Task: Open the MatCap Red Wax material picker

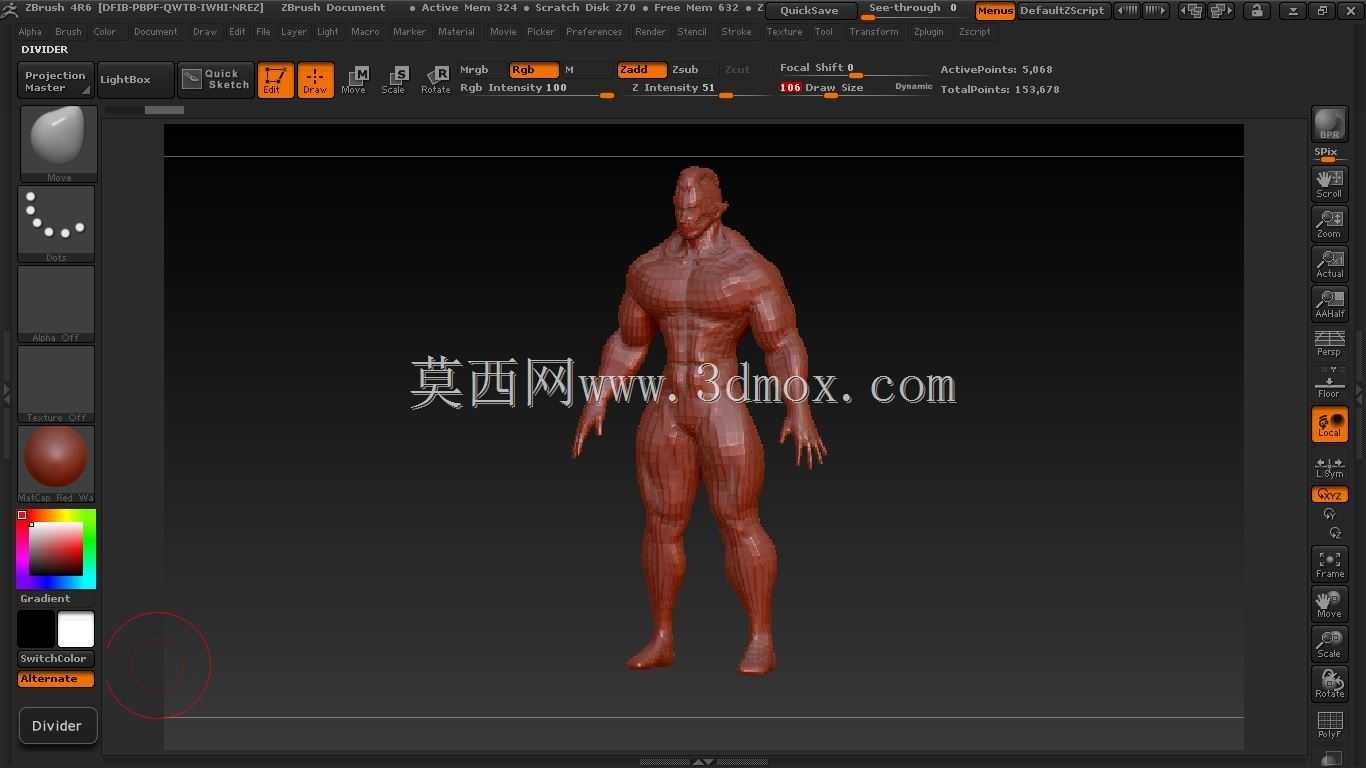Action: pyautogui.click(x=56, y=463)
